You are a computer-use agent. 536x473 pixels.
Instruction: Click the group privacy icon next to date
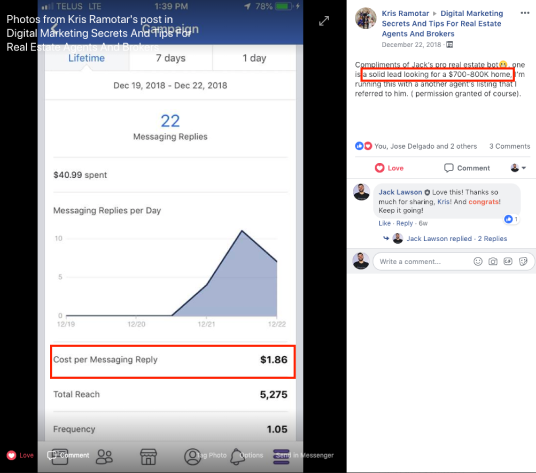click(x=450, y=44)
